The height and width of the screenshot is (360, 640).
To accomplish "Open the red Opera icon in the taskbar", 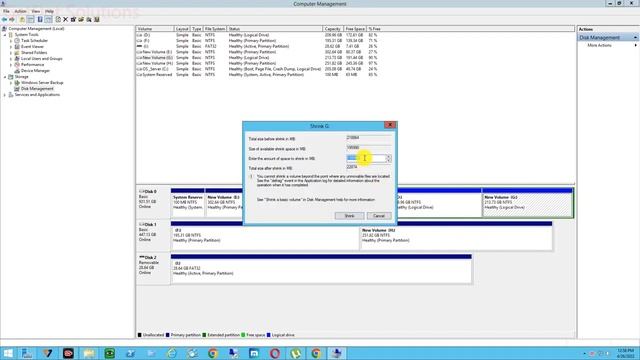I will (x=275, y=353).
